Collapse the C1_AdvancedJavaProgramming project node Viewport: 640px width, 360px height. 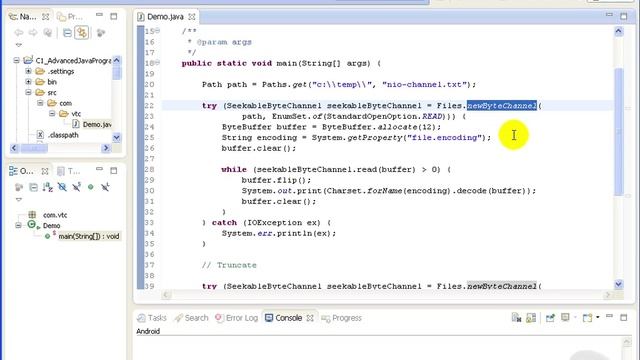[16, 60]
